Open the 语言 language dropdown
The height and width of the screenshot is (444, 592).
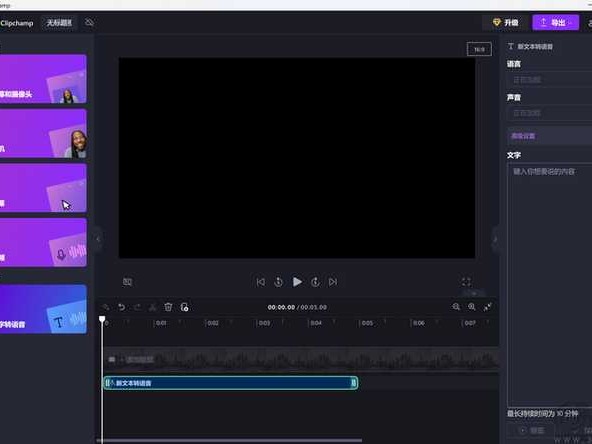point(549,80)
